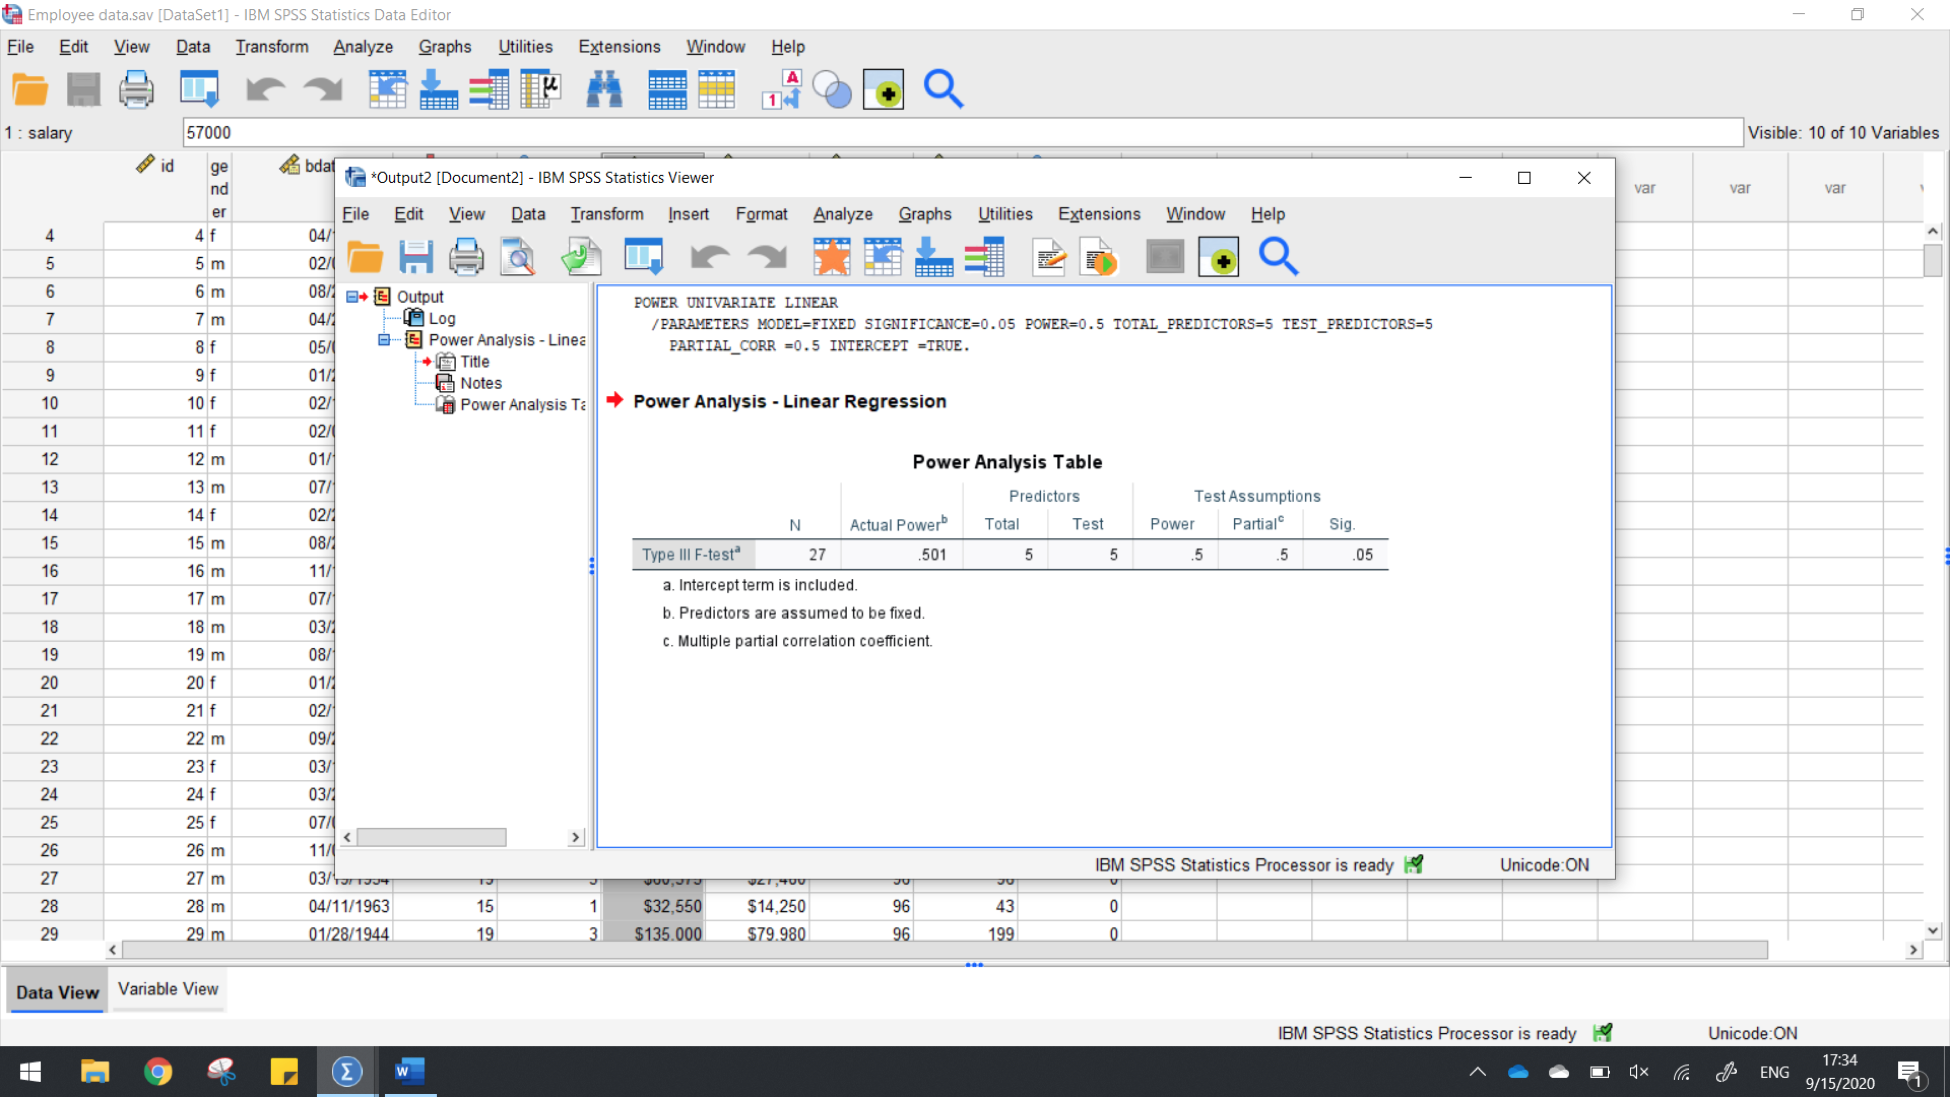
Task: Toggle Value Labels display in the toolbar
Action: pyautogui.click(x=781, y=89)
